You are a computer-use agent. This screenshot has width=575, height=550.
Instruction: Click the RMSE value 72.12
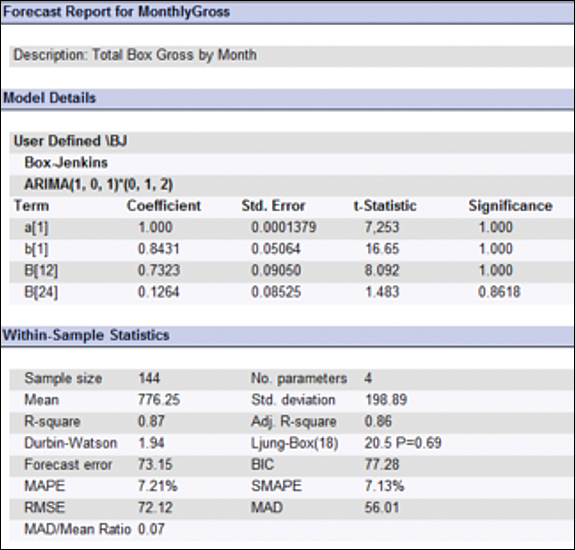click(155, 508)
